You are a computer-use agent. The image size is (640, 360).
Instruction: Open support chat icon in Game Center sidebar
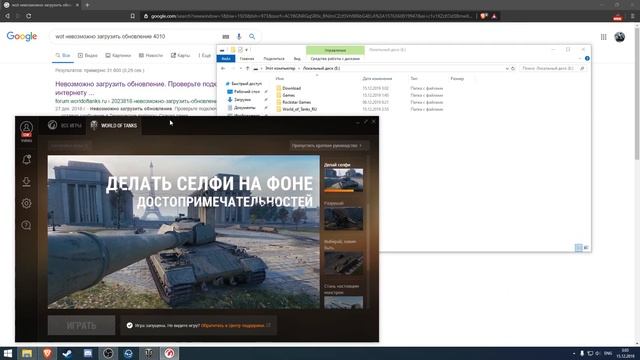(x=26, y=225)
